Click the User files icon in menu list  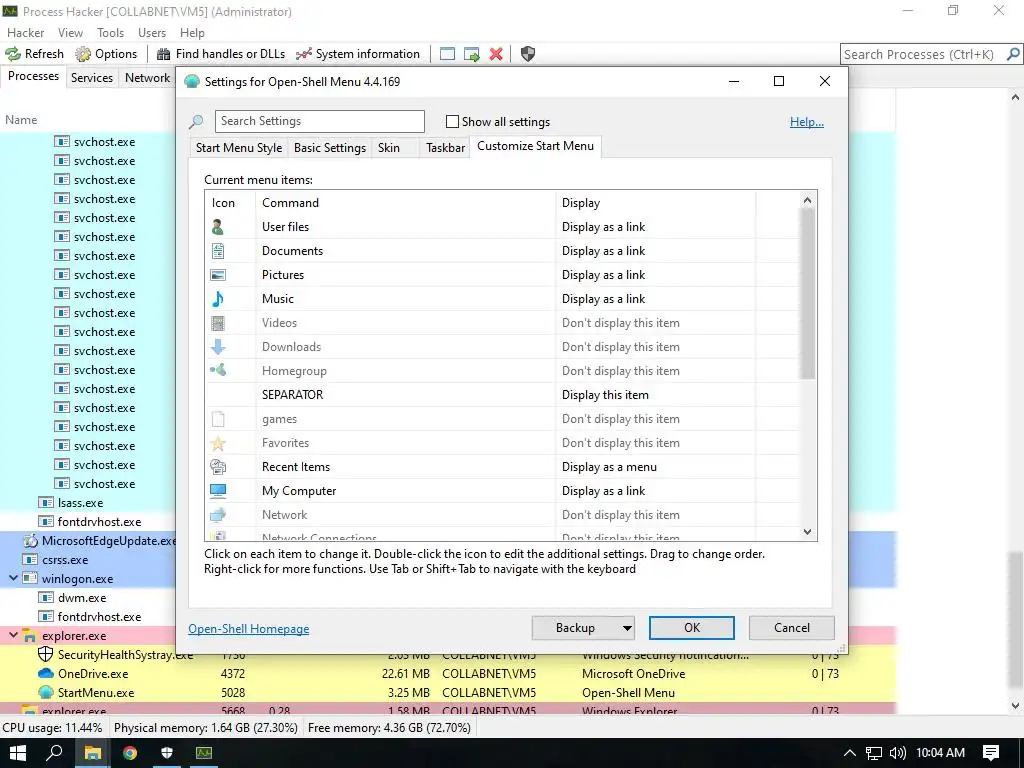click(x=218, y=227)
